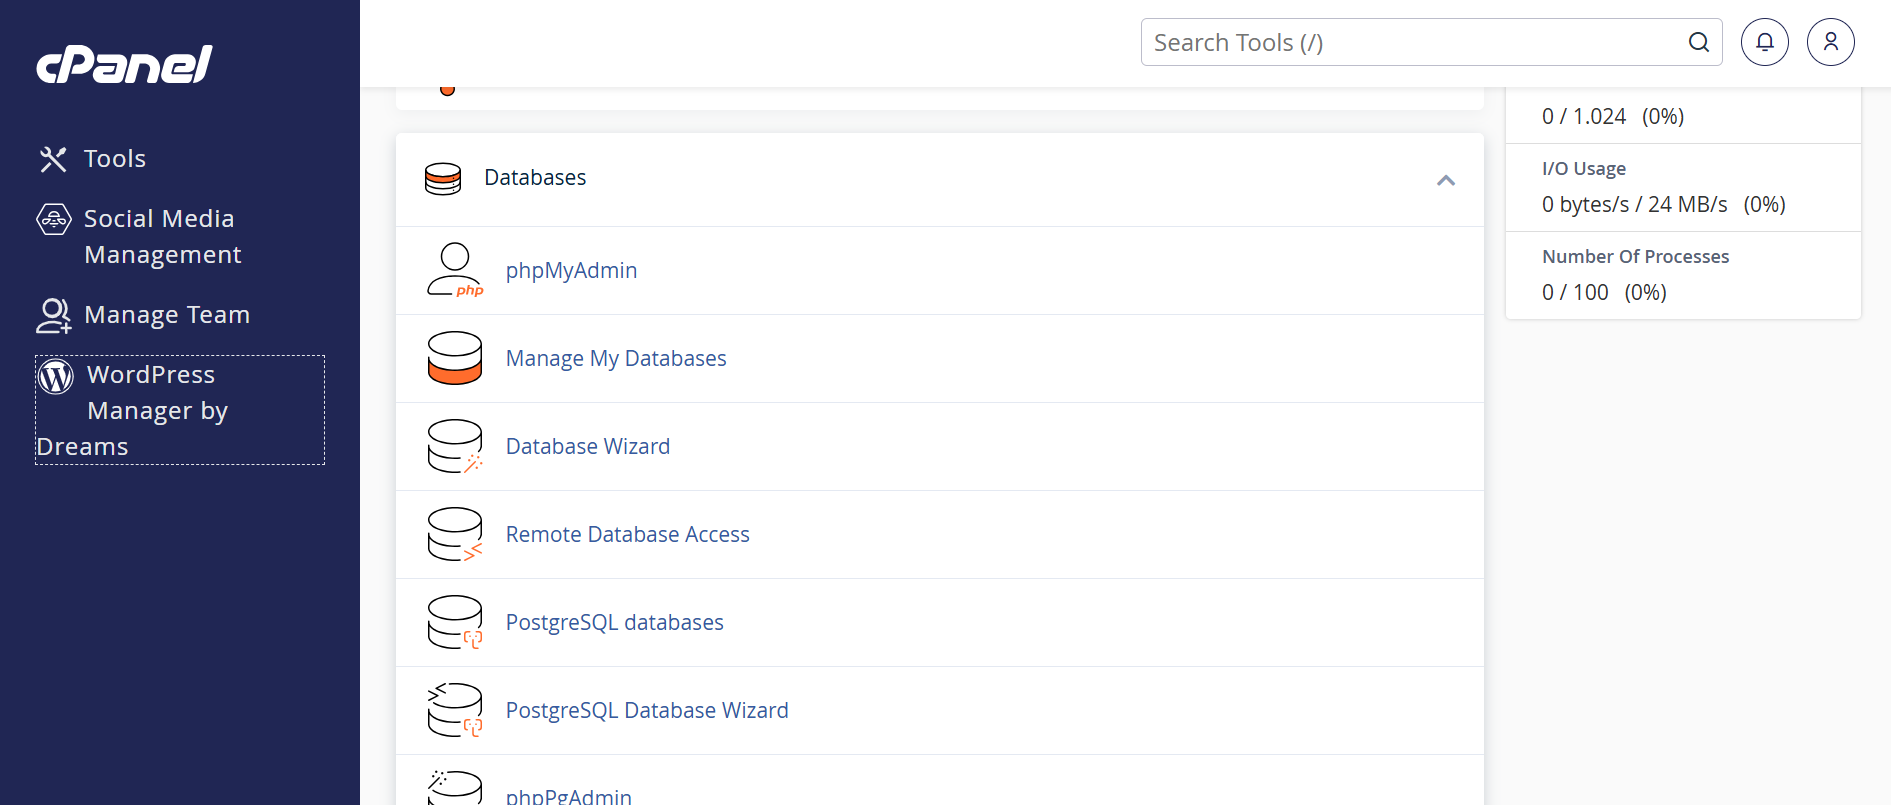1891x805 pixels.
Task: Collapse the Databases section chevron
Action: pyautogui.click(x=1445, y=180)
